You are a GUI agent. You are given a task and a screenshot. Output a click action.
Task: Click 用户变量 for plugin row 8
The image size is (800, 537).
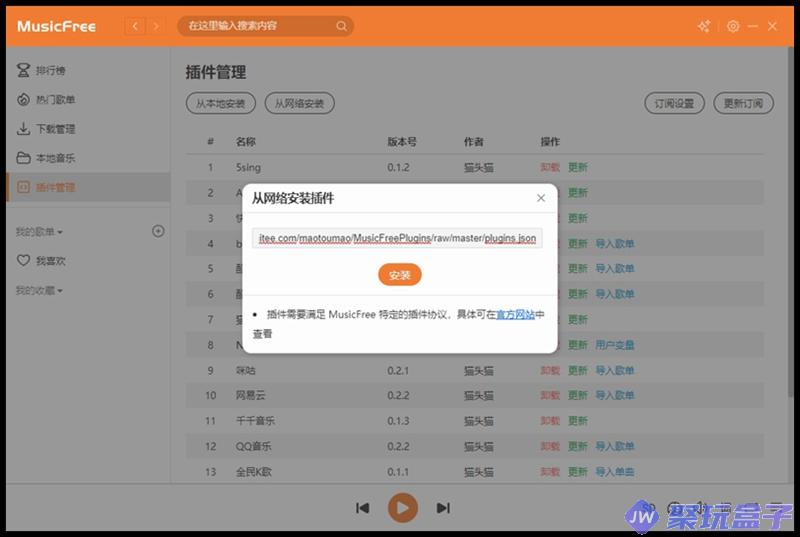click(x=615, y=345)
